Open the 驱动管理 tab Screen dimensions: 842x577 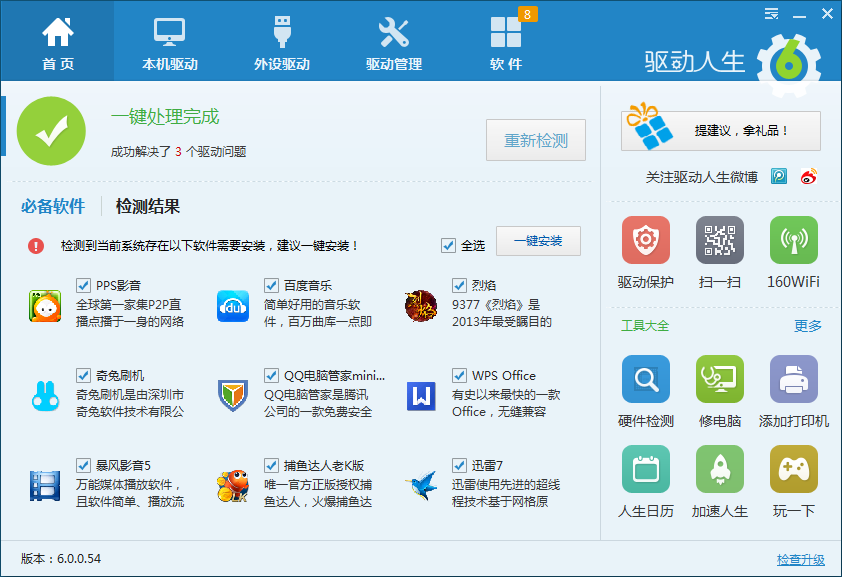point(394,41)
